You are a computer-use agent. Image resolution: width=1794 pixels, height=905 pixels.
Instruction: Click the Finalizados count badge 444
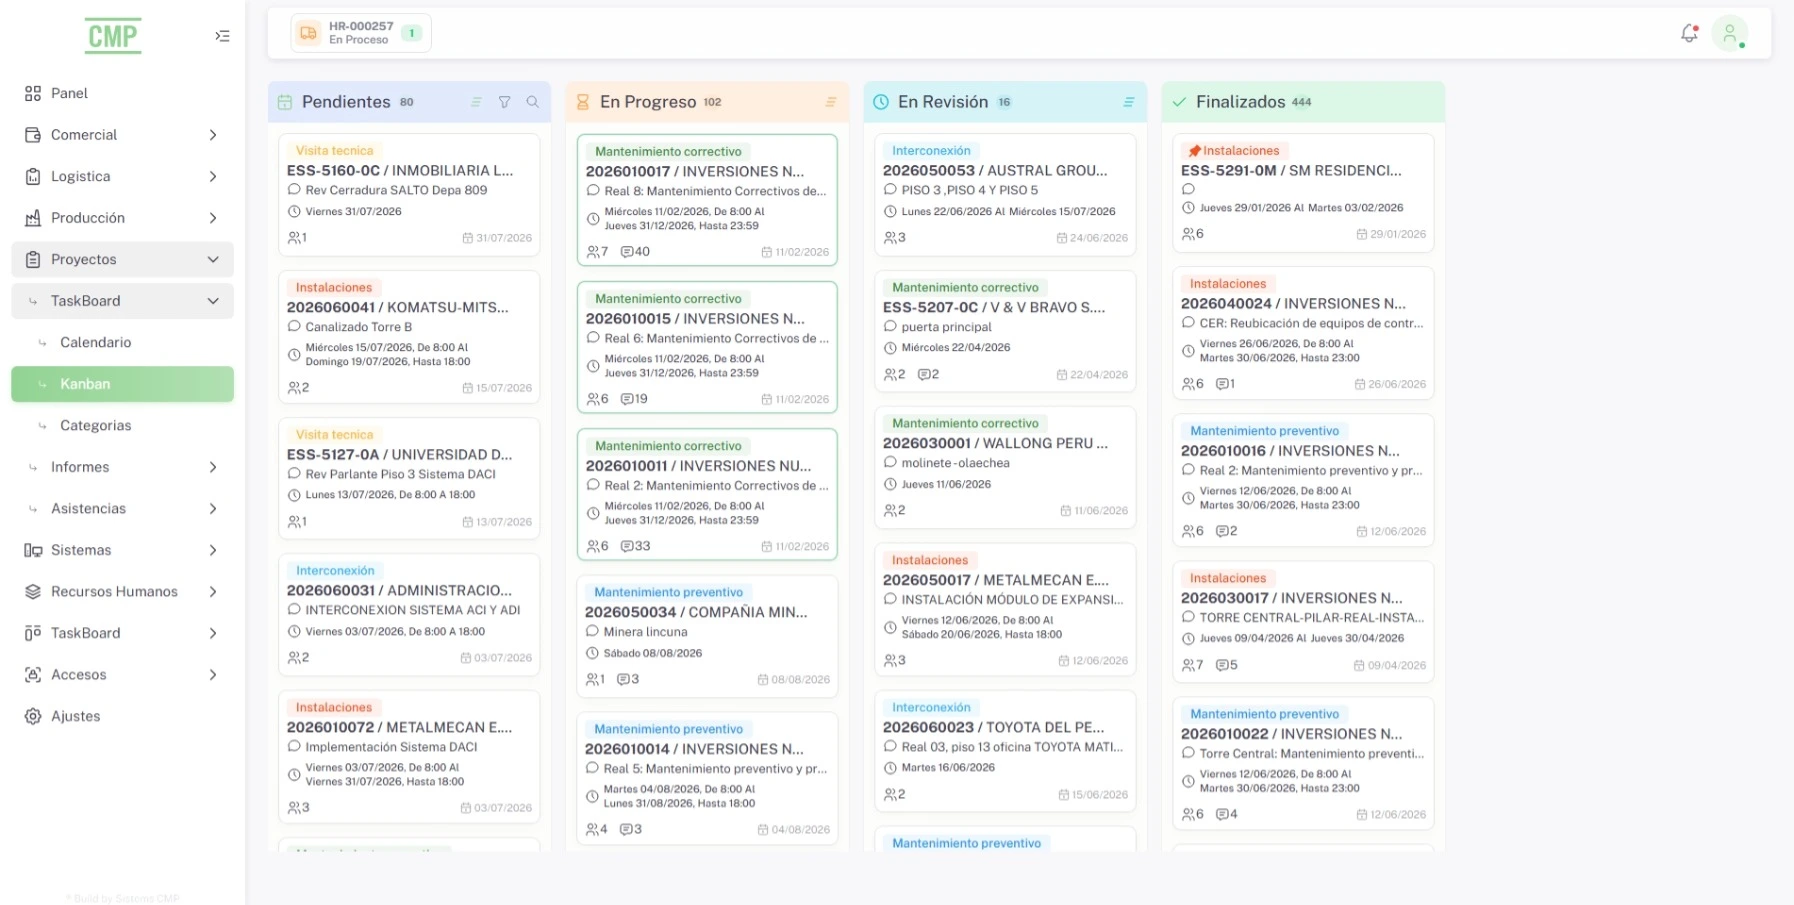click(x=1301, y=102)
